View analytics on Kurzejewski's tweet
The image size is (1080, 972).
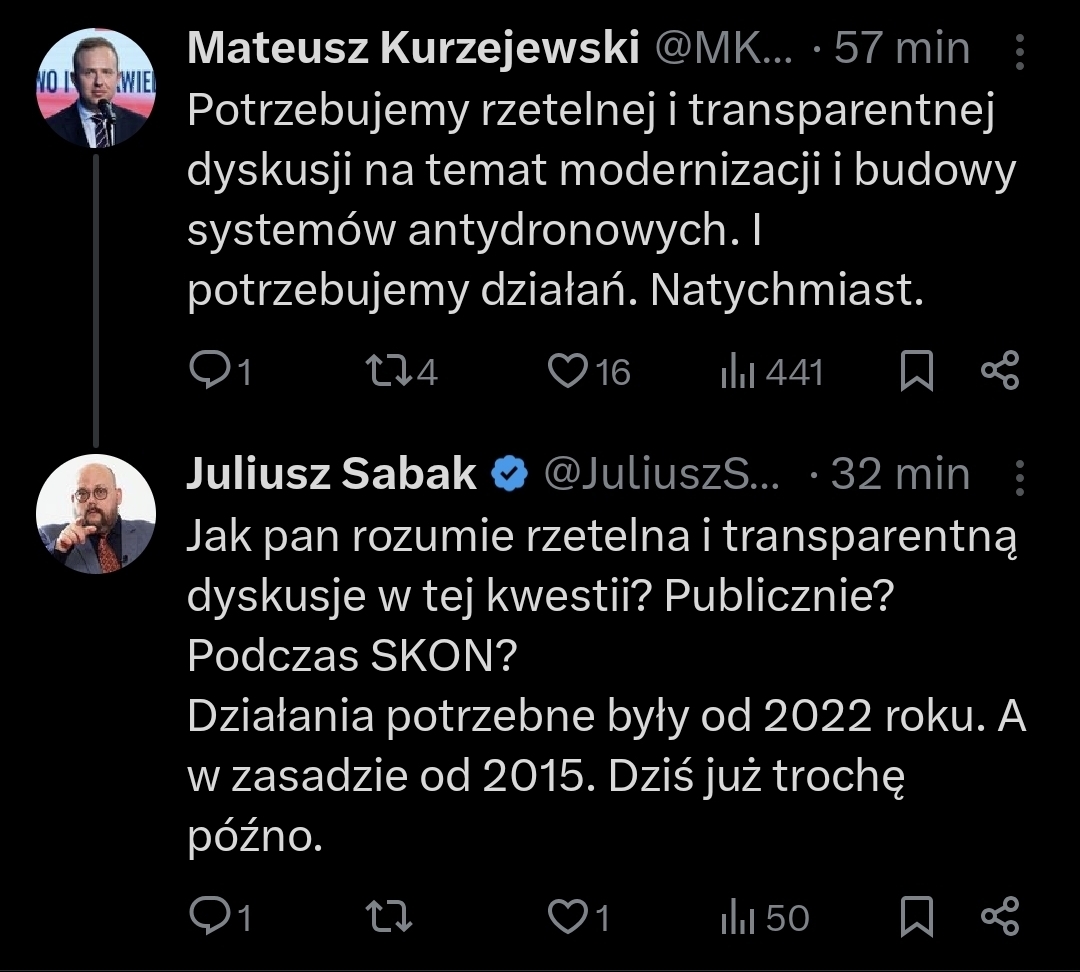(x=735, y=372)
